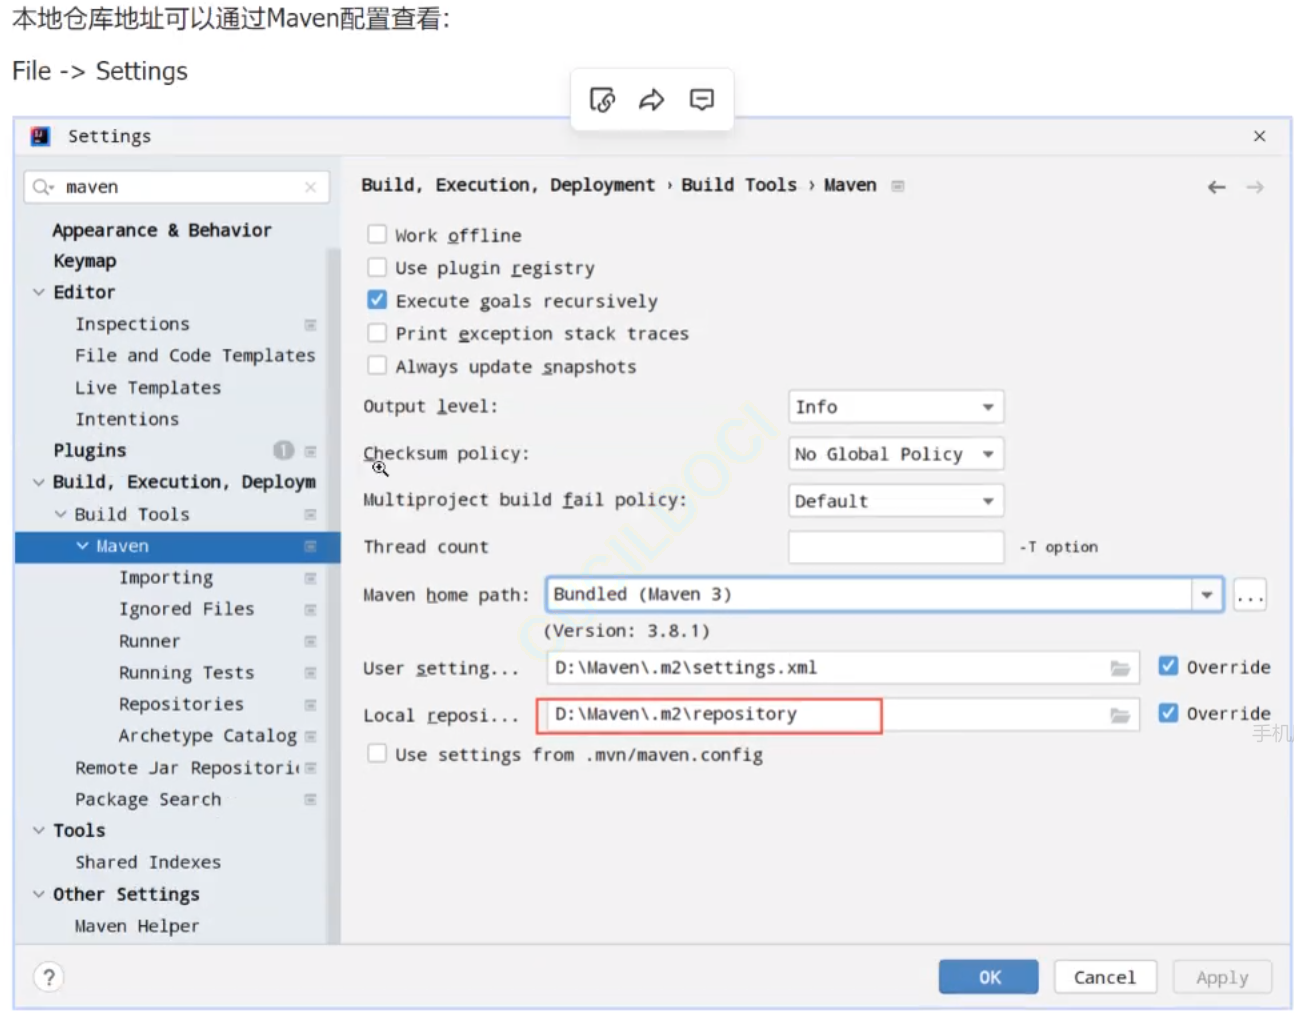The width and height of the screenshot is (1294, 1021).
Task: Click the folder browse icon in User settings field
Action: pos(1120,668)
